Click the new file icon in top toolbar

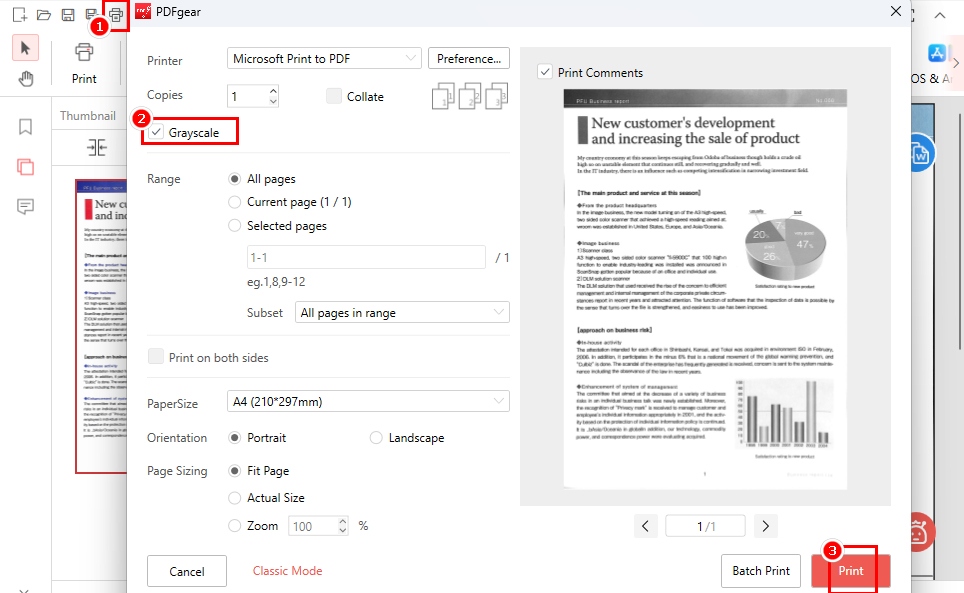click(x=18, y=15)
